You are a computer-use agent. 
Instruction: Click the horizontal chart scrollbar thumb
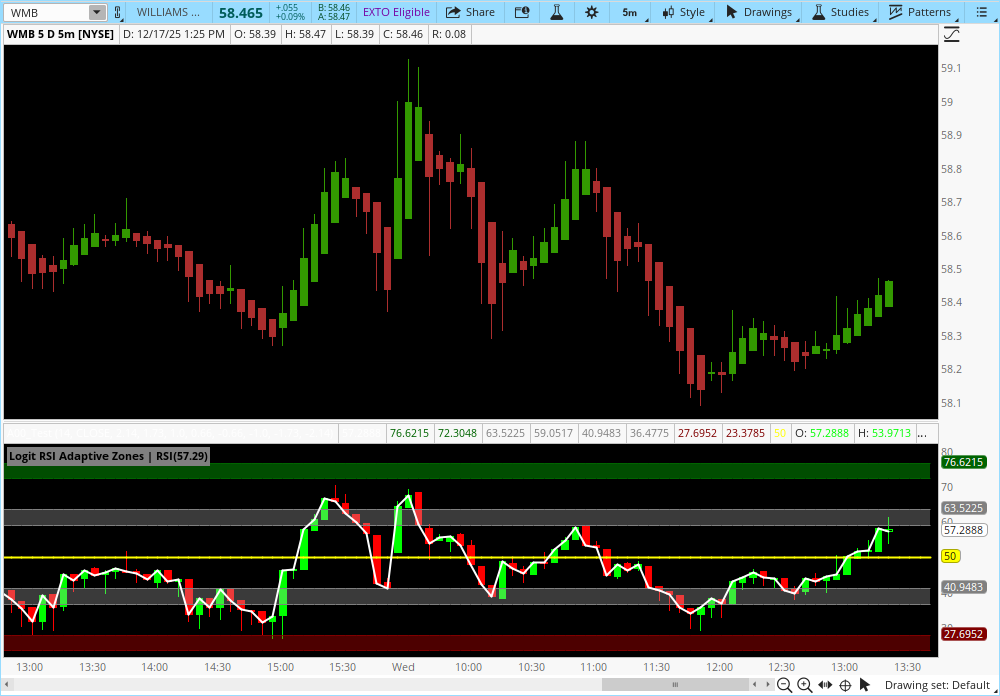[x=674, y=685]
